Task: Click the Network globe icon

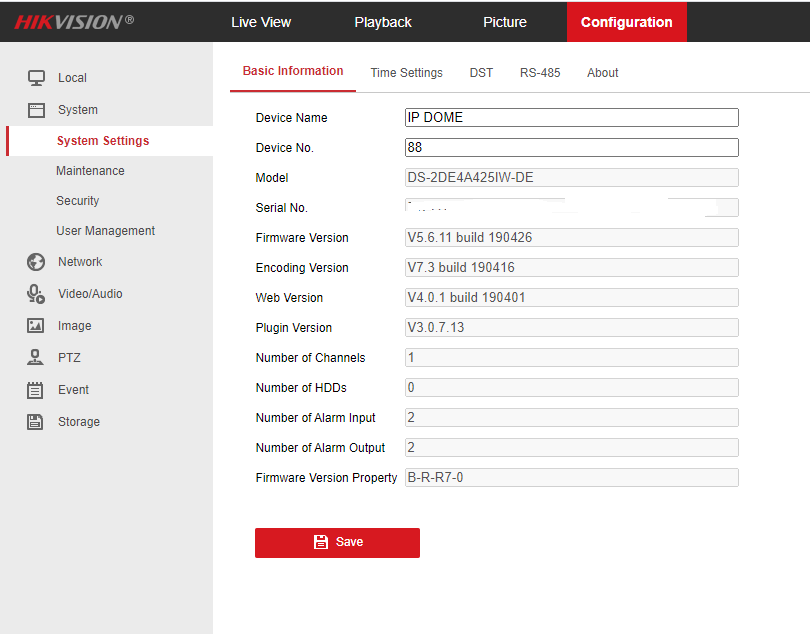Action: [36, 262]
